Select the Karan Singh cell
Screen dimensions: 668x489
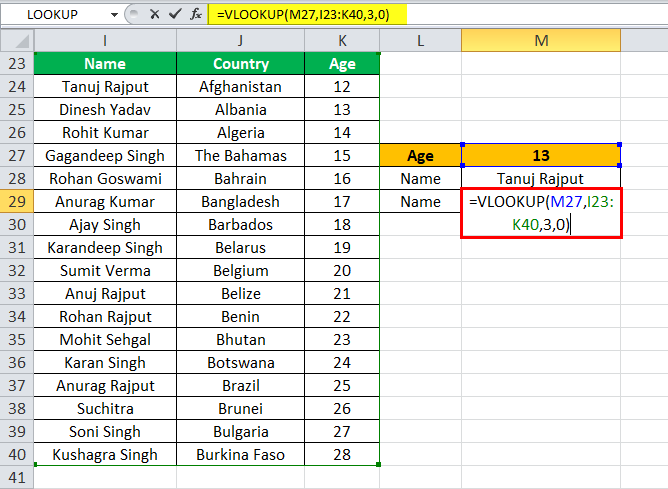click(105, 362)
